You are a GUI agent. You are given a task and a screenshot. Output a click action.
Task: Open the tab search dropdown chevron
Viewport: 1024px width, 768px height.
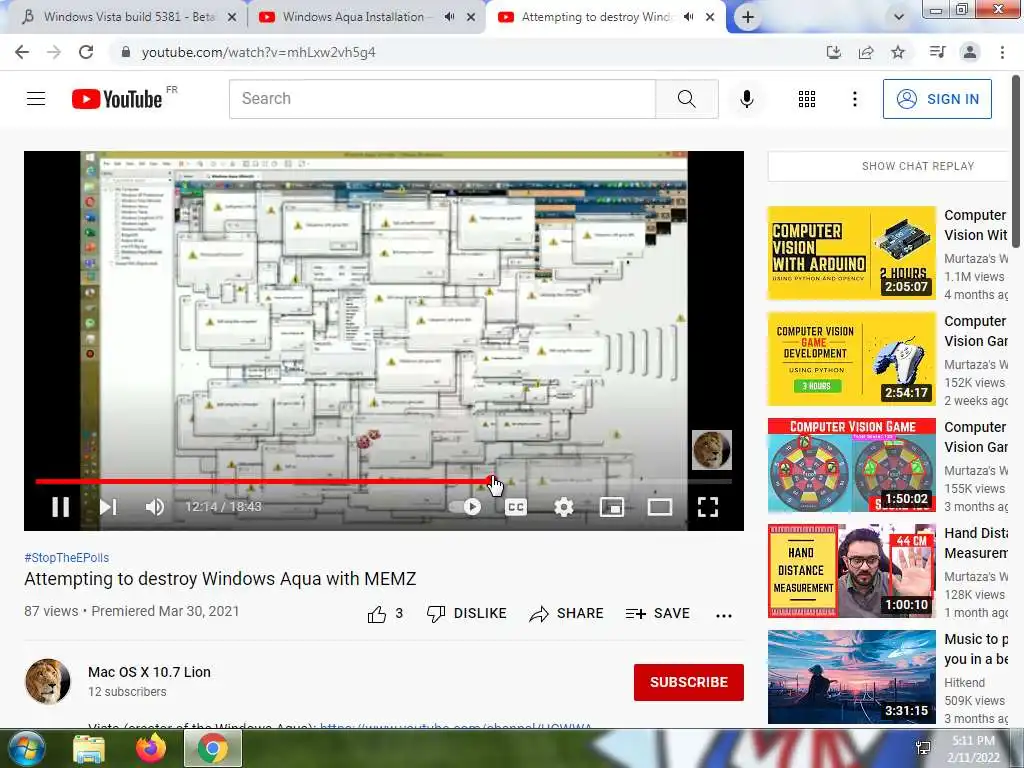pyautogui.click(x=899, y=17)
